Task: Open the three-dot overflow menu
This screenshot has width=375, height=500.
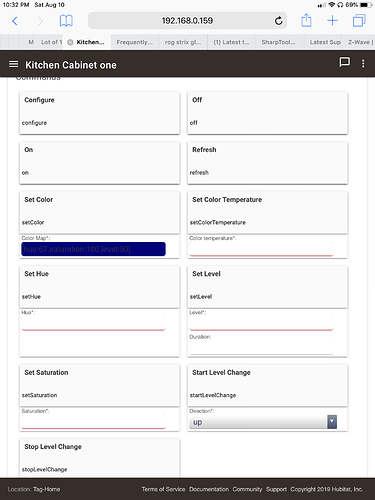Action: [363, 64]
